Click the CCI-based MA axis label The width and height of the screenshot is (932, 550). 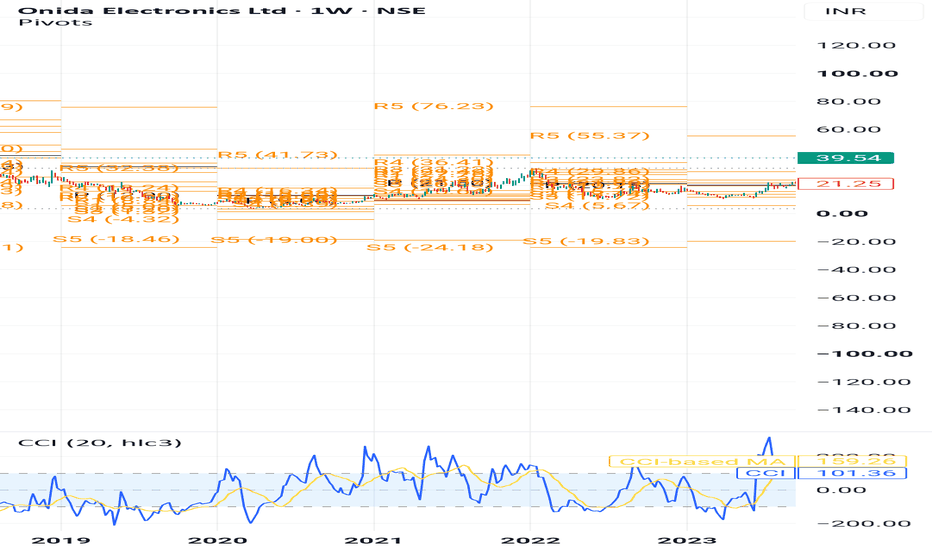pyautogui.click(x=702, y=461)
